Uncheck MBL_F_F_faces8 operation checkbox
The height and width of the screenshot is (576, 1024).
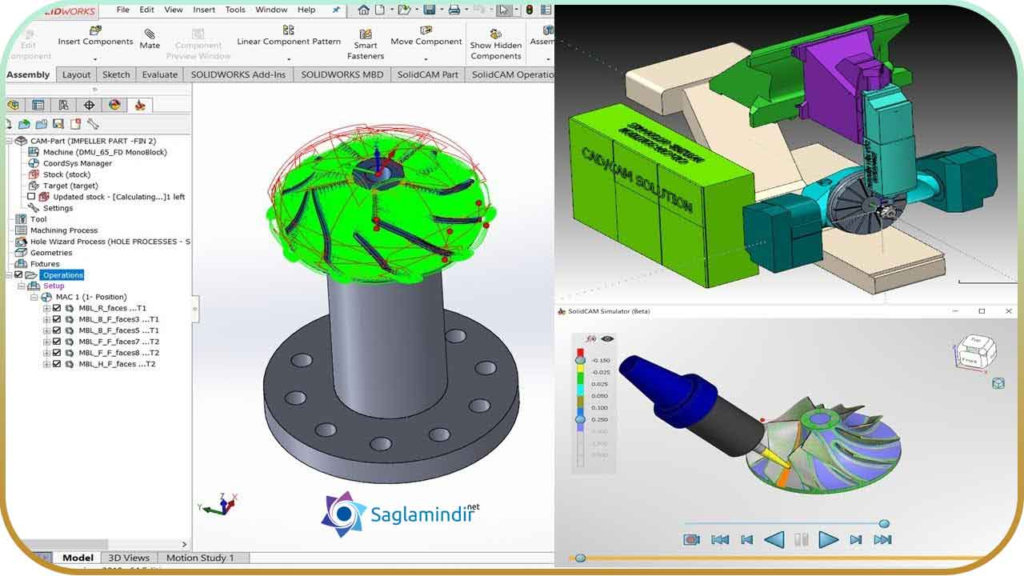(x=57, y=353)
